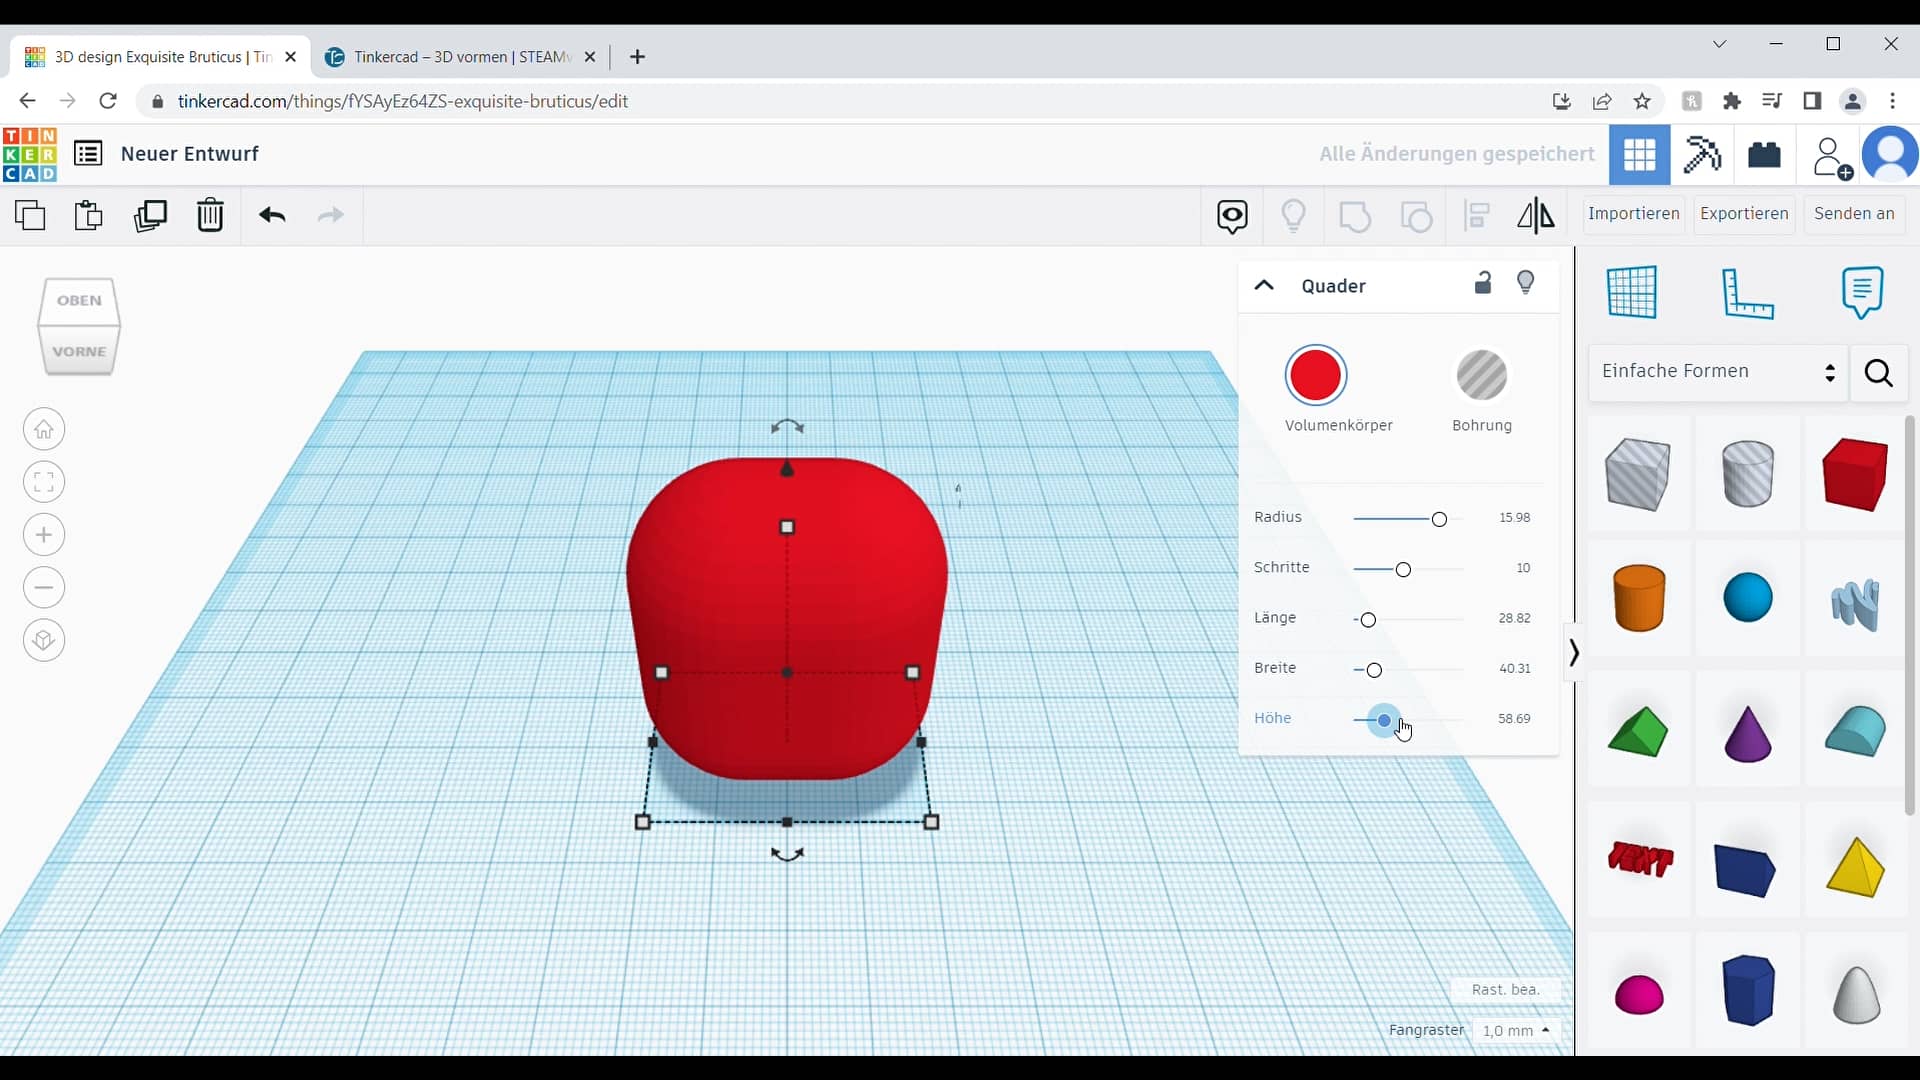Viewport: 1920px width, 1080px height.
Task: Open the Notes tool
Action: pos(1862,292)
